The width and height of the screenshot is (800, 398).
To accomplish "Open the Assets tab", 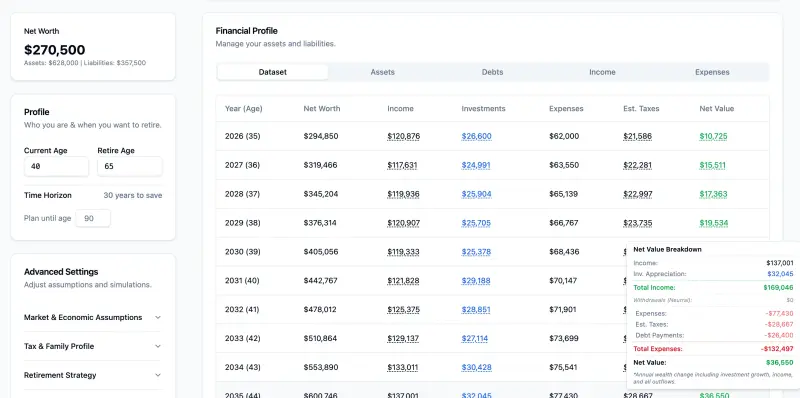I will [x=383, y=72].
